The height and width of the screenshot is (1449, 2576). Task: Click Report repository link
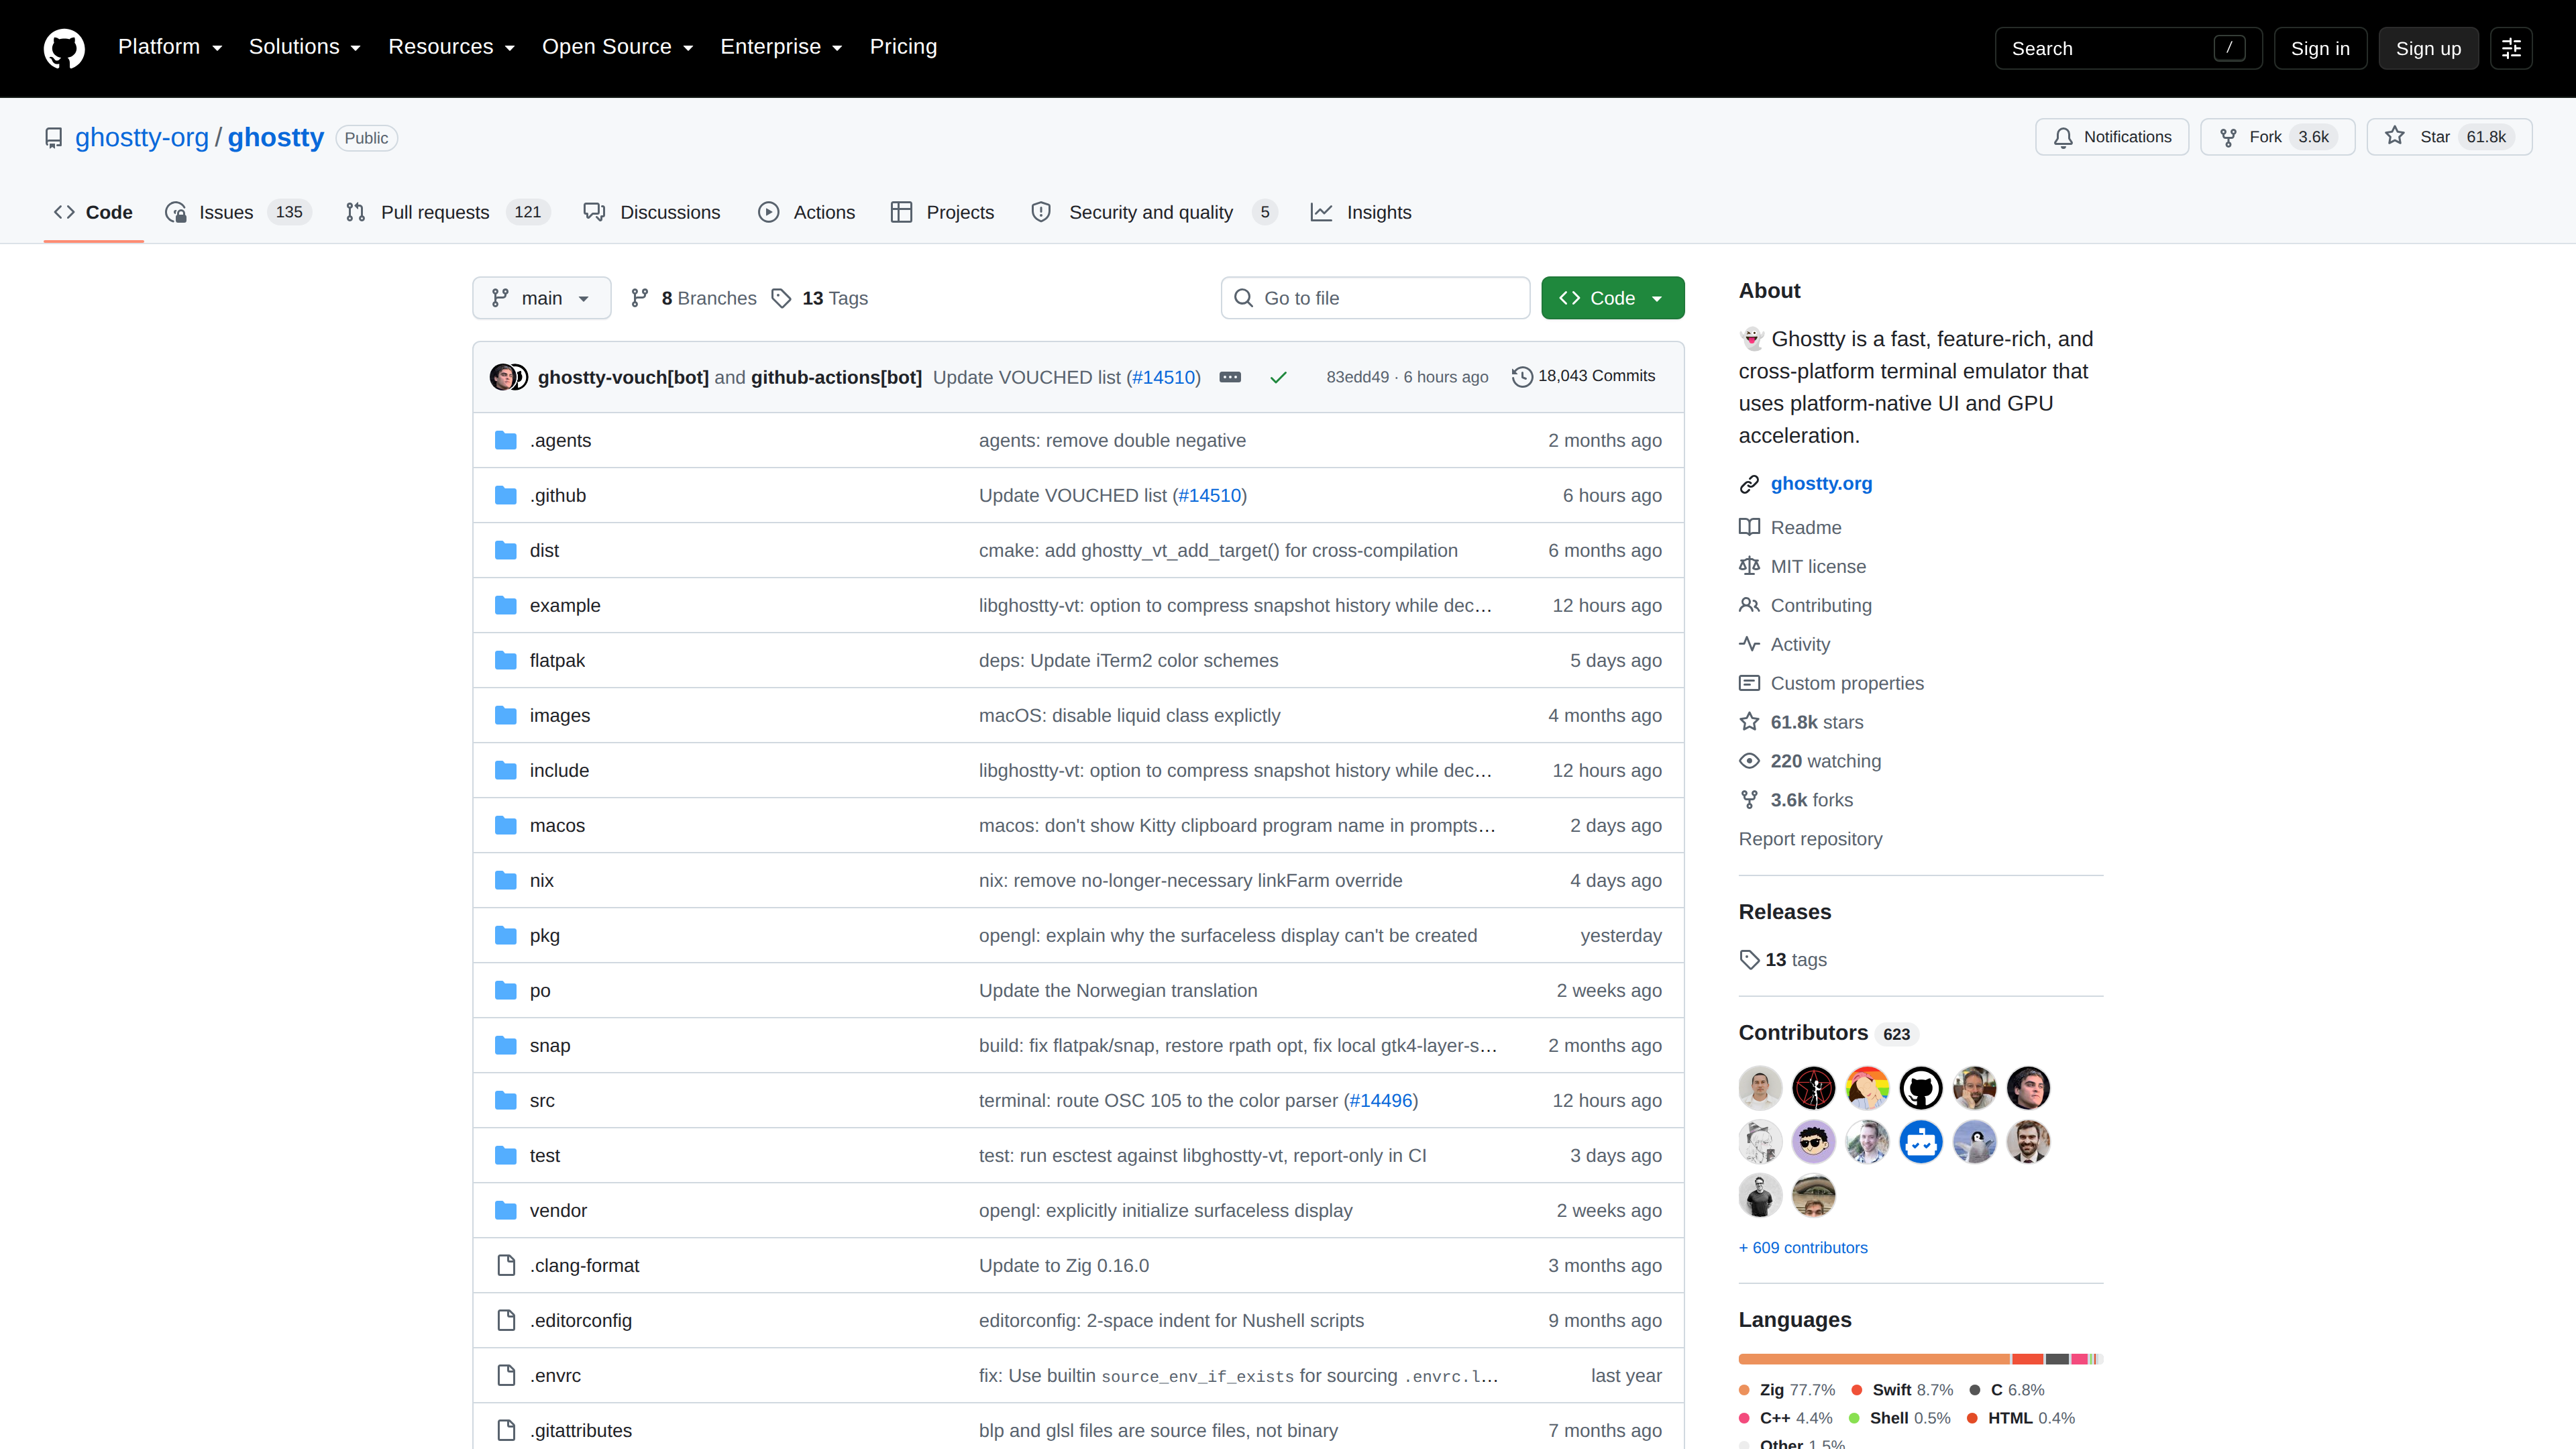point(1810,839)
